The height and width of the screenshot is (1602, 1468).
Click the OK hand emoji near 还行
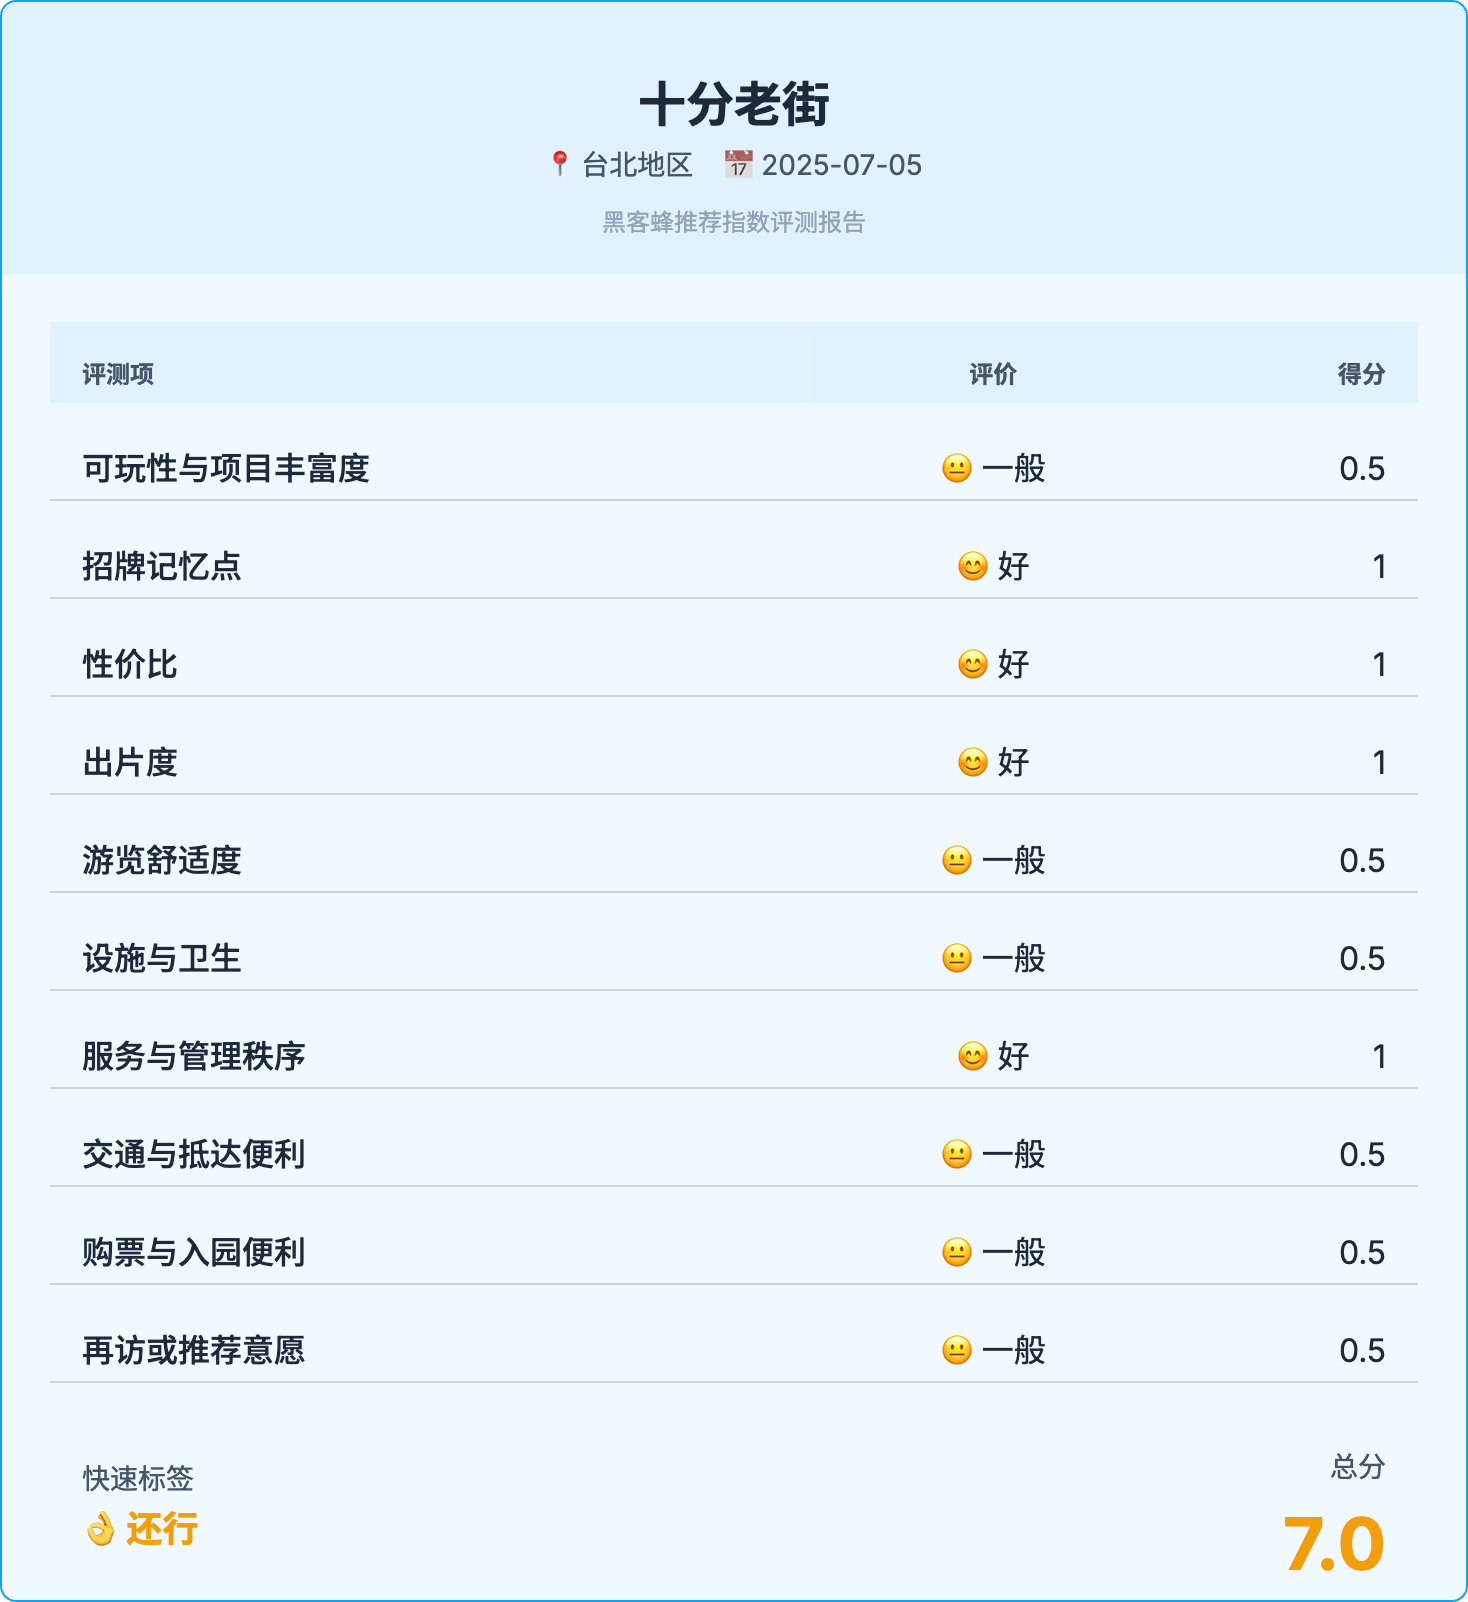[100, 1529]
